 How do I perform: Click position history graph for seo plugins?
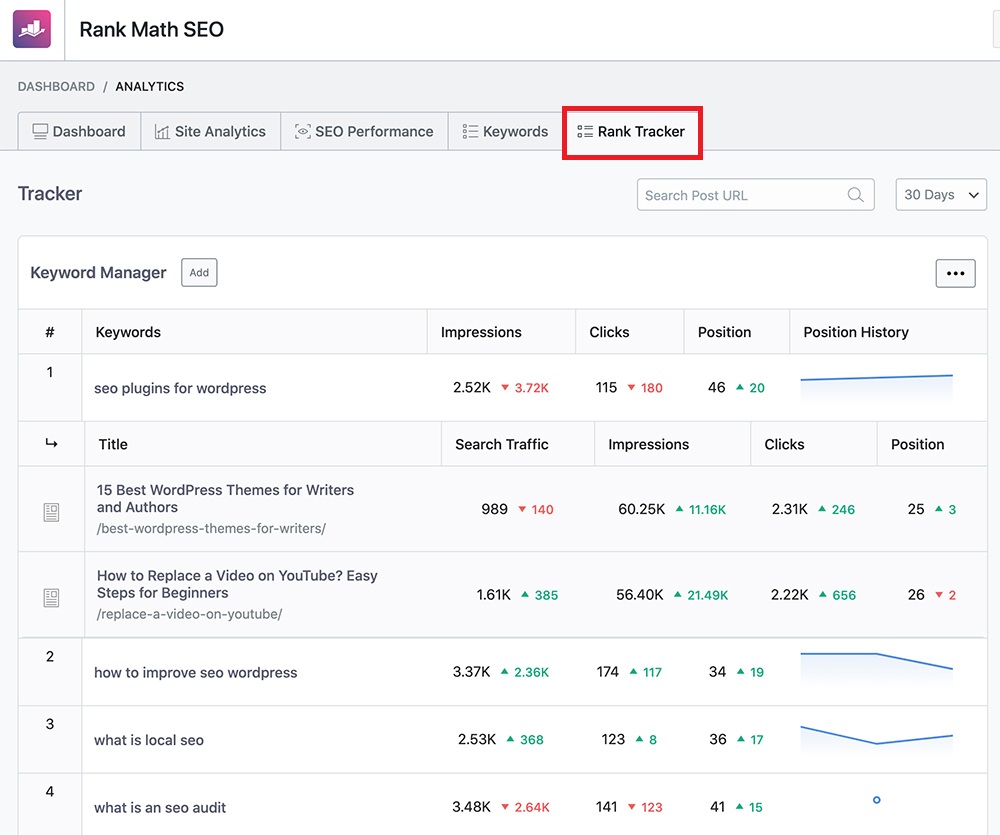(876, 387)
